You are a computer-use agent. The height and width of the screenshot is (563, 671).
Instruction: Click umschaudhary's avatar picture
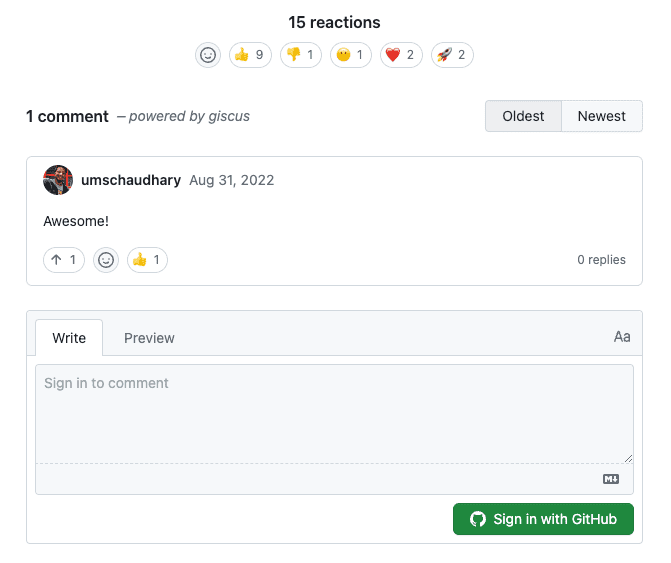pyautogui.click(x=58, y=180)
